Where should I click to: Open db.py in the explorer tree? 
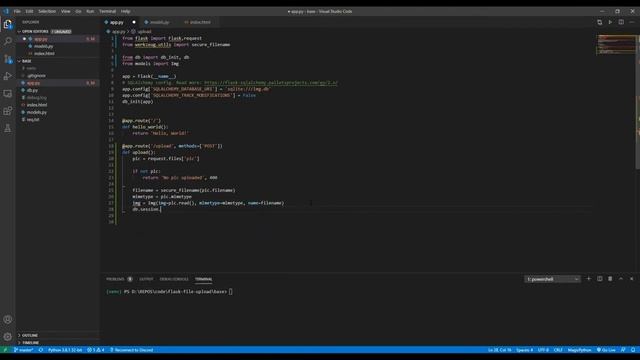(58, 90)
